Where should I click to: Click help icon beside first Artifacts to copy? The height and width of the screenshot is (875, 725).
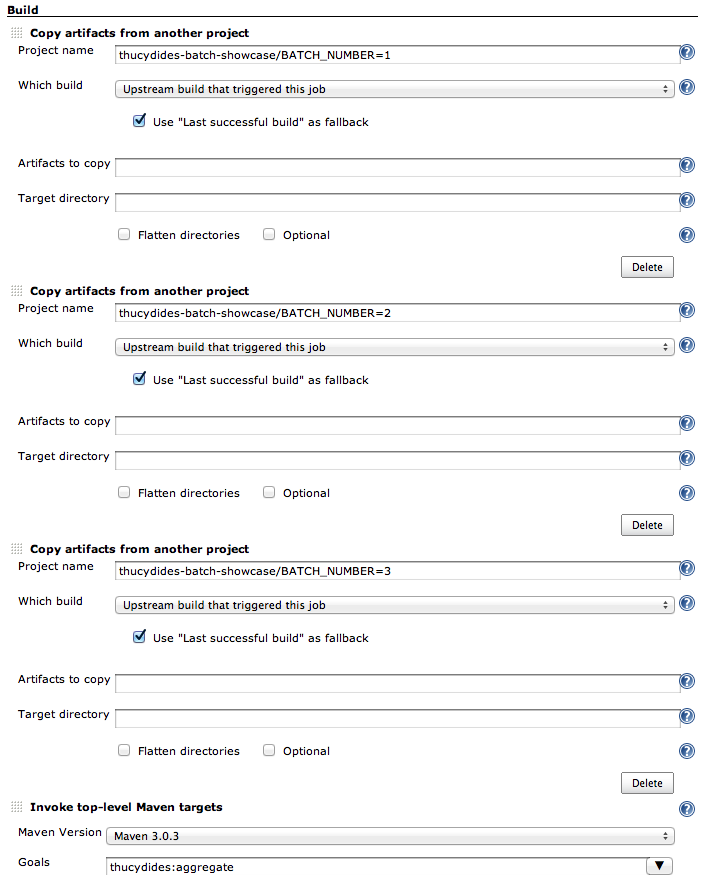coord(686,165)
